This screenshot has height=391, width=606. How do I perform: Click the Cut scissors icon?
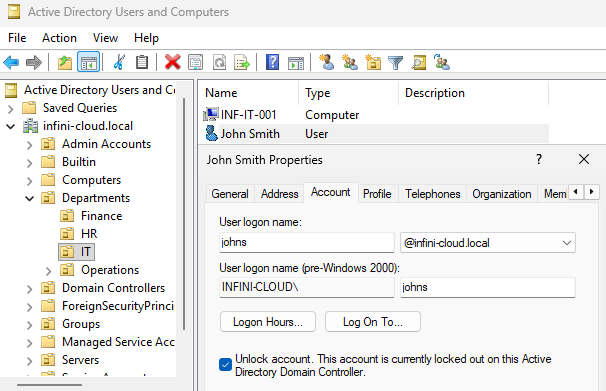coord(119,62)
